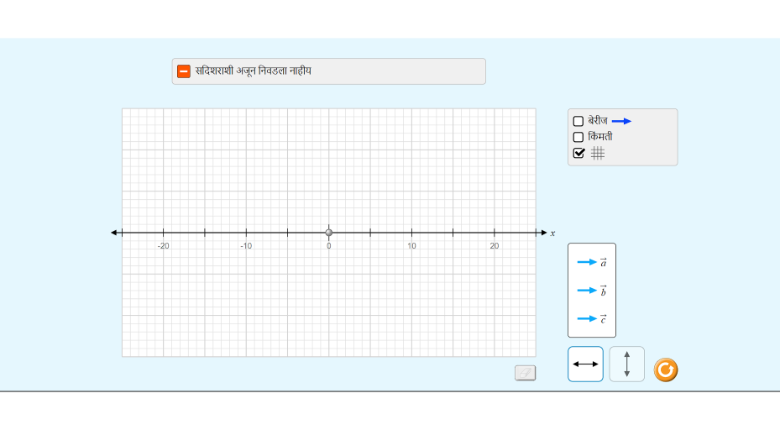This screenshot has height=430, width=780.
Task: Click the left arrowhead of the x-axis
Action: (115, 233)
